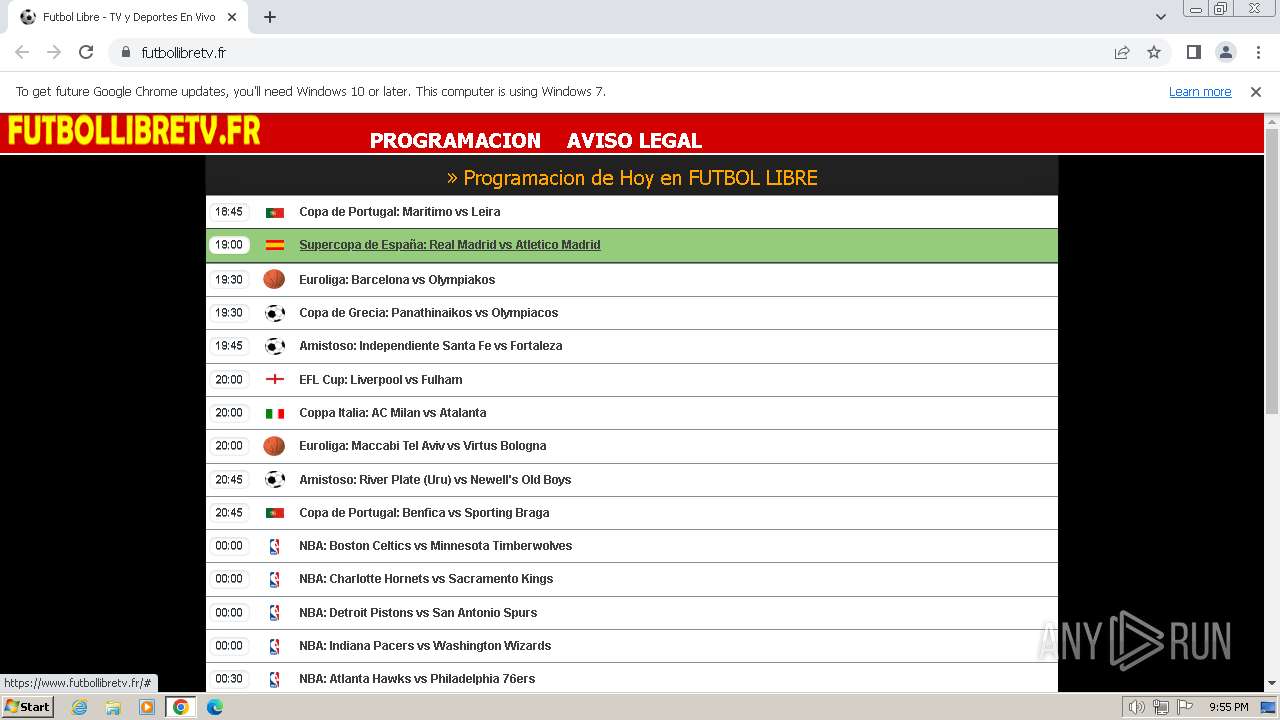Open Euroliga: Maccabi Tel Aviv vs Virtus Bologna

tap(422, 446)
